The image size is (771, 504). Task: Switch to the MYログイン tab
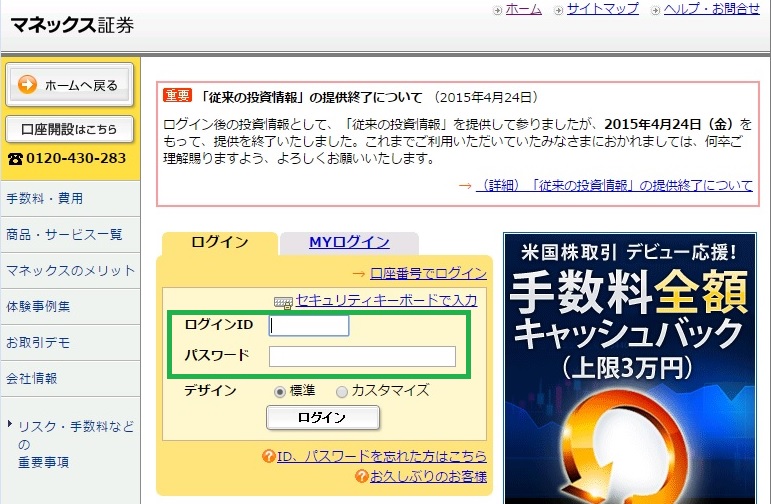(349, 243)
